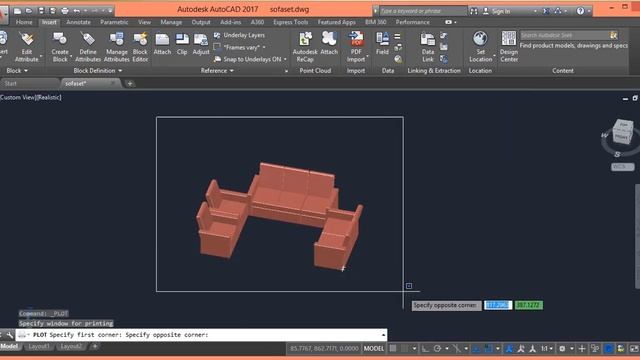Screen dimensions: 640x360
Task: Click the Help question mark icon
Action: point(580,11)
